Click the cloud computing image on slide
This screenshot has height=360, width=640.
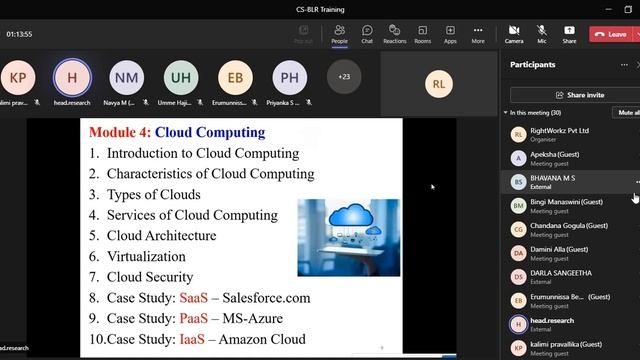[349, 238]
